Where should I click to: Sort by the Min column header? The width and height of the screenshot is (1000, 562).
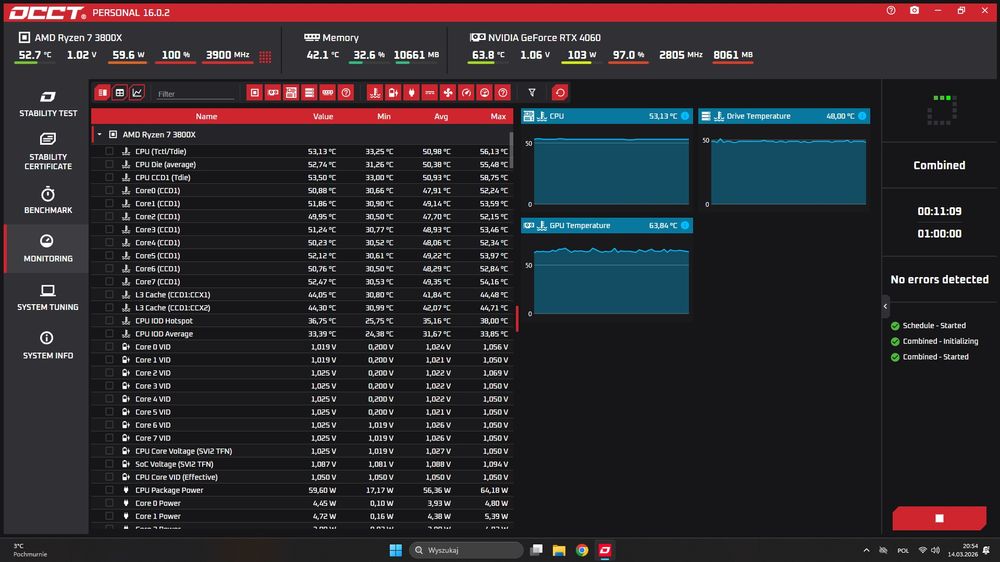(x=383, y=116)
